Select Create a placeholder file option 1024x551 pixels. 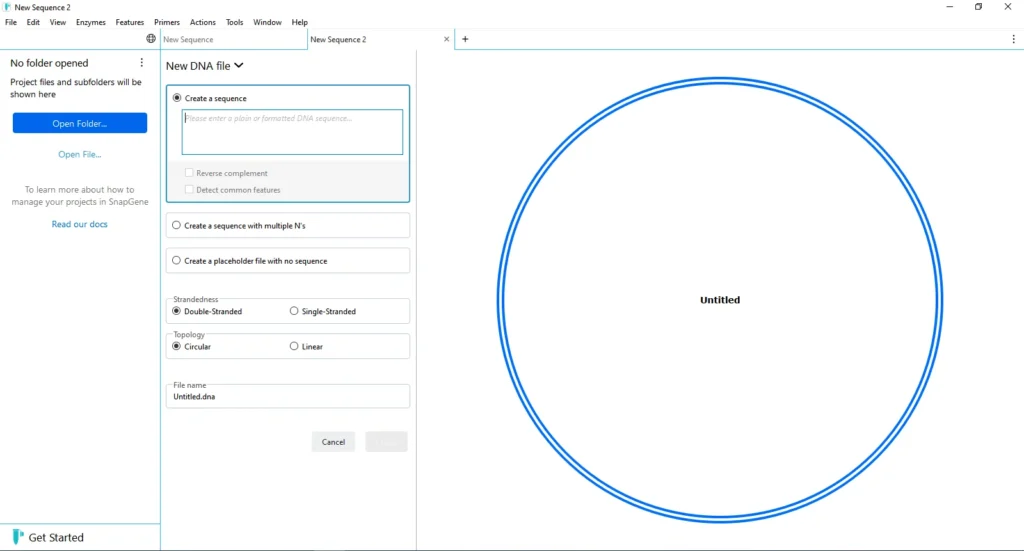click(x=177, y=261)
